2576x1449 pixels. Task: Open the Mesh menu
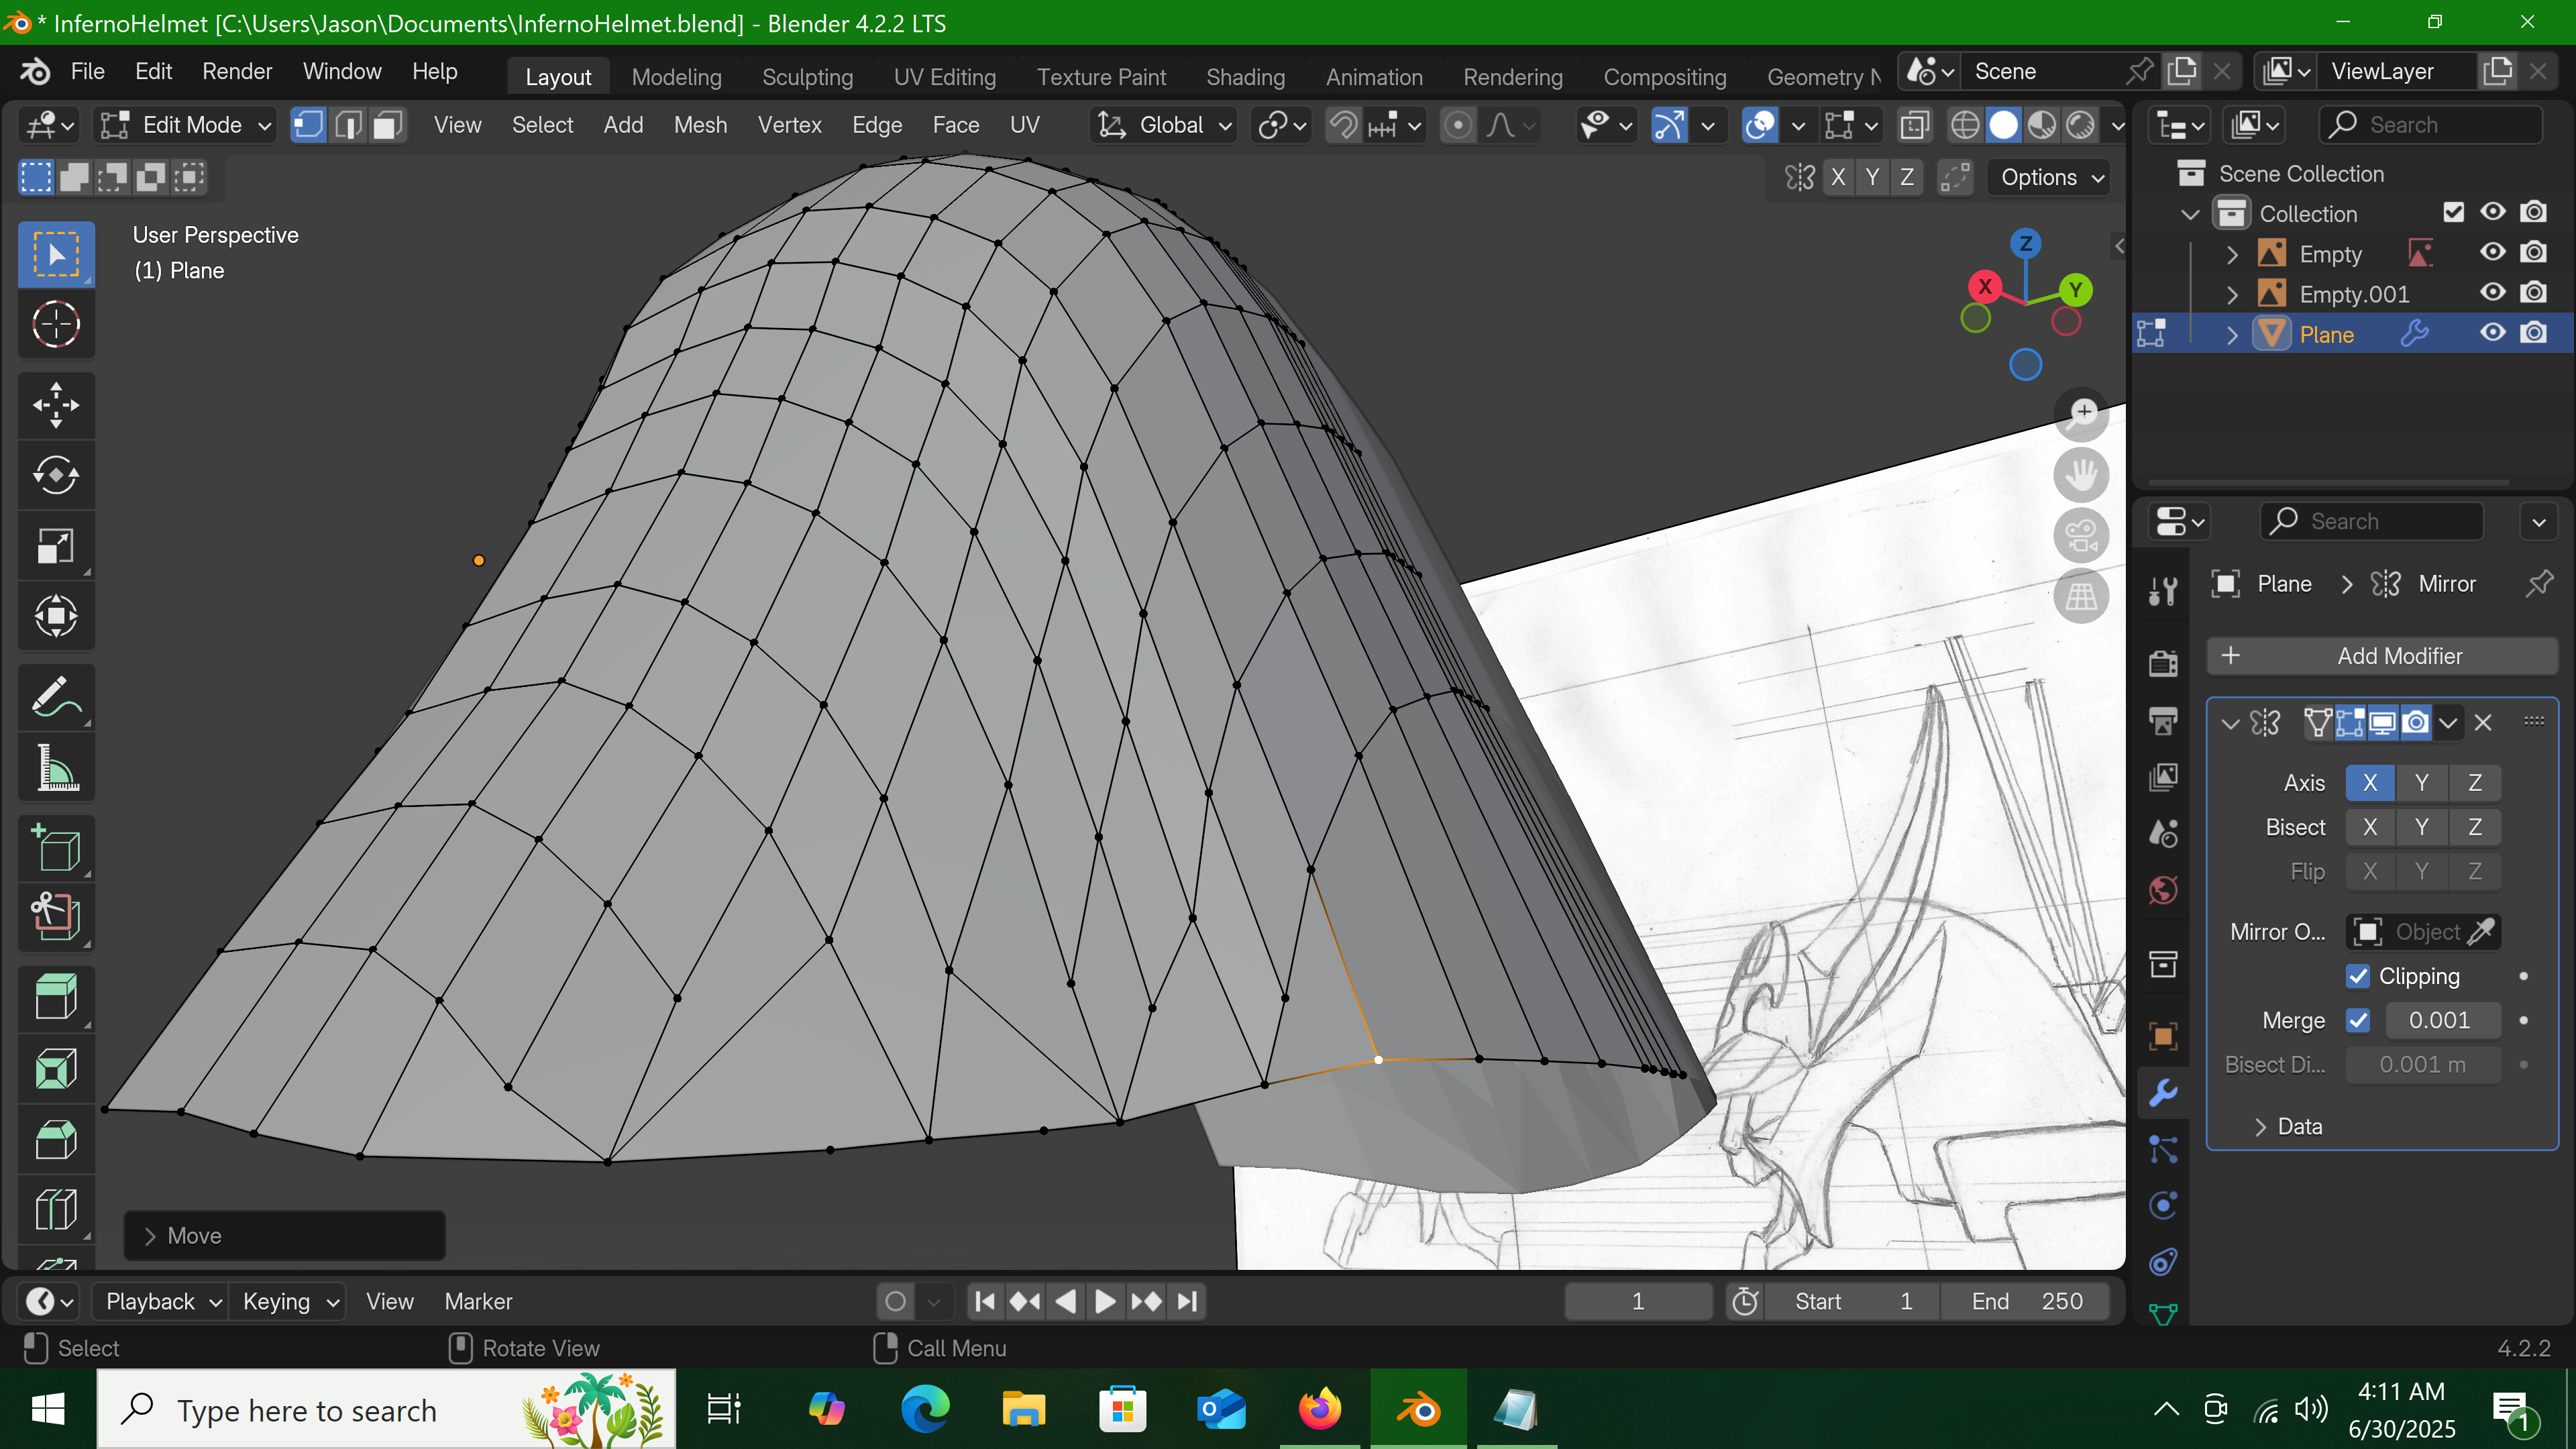point(700,125)
